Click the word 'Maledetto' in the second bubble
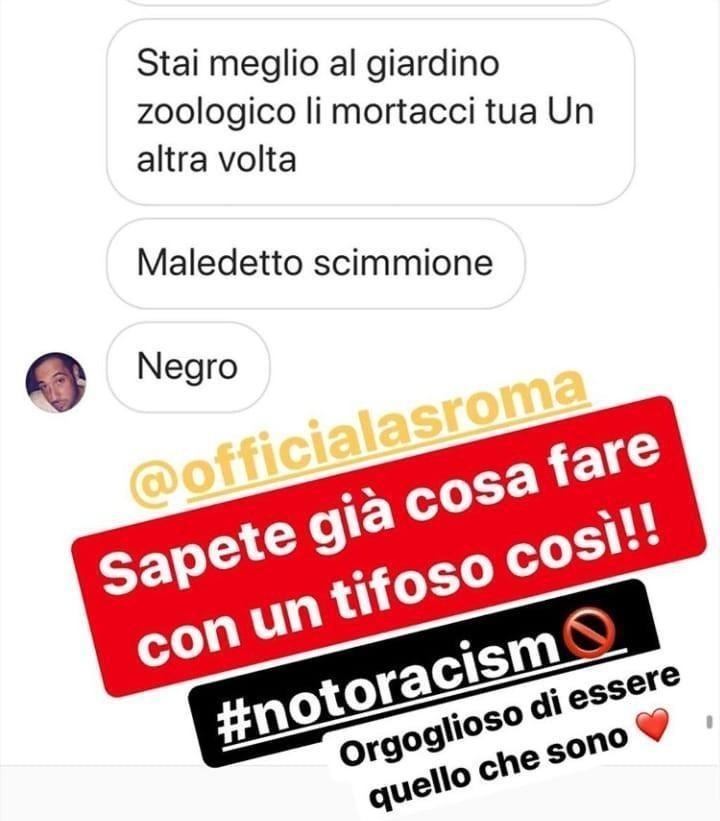Image resolution: width=720 pixels, height=821 pixels. tap(219, 262)
